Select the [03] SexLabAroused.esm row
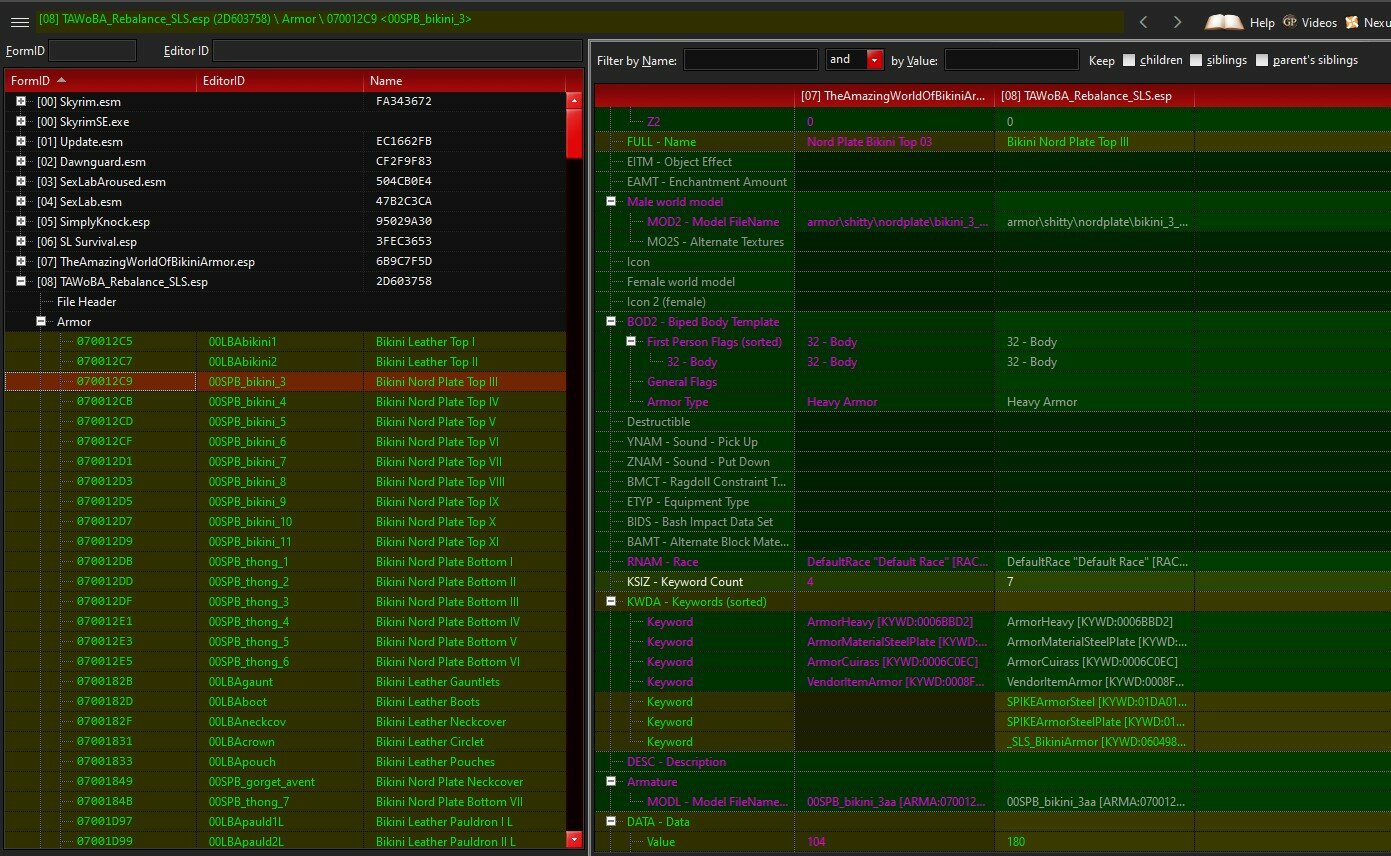Screen dimensions: 1391x856 pos(285,181)
